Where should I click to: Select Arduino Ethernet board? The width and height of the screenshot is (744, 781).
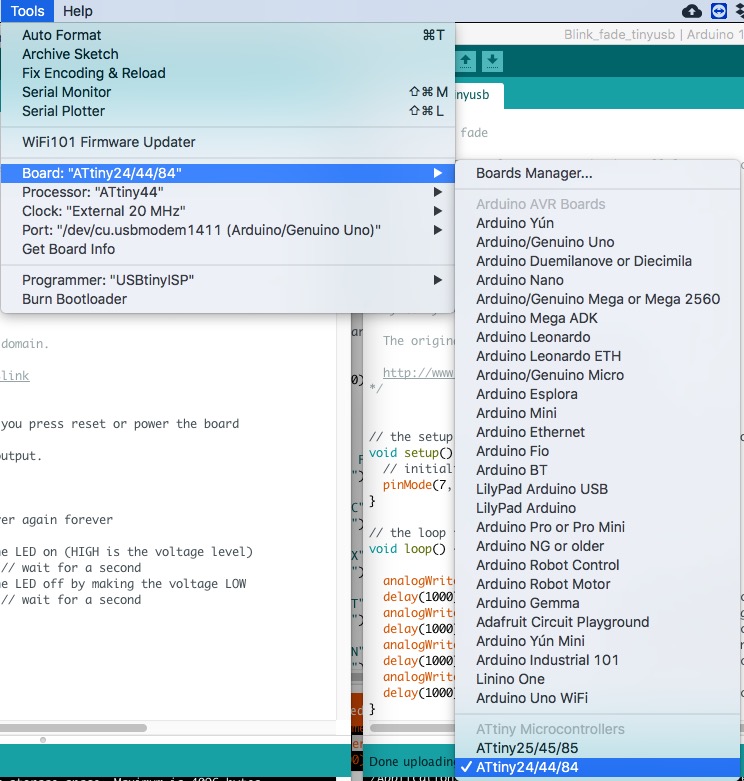coord(598,432)
